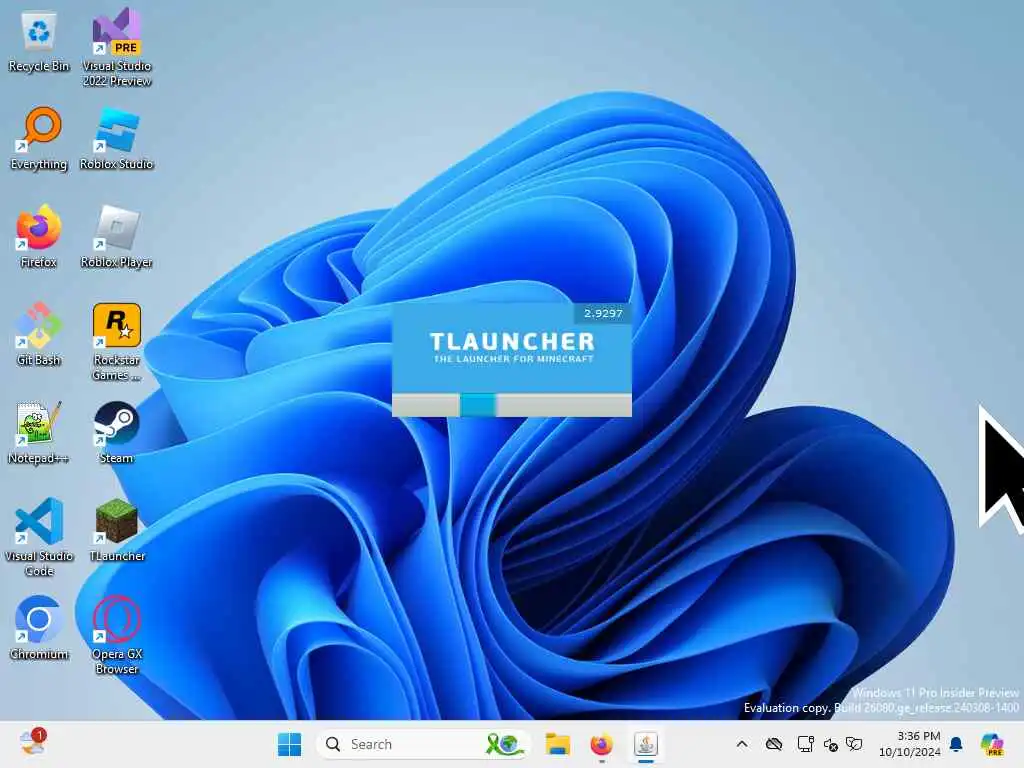This screenshot has width=1024, height=768.
Task: Click the Windows Security shield tray icon
Action: point(854,744)
